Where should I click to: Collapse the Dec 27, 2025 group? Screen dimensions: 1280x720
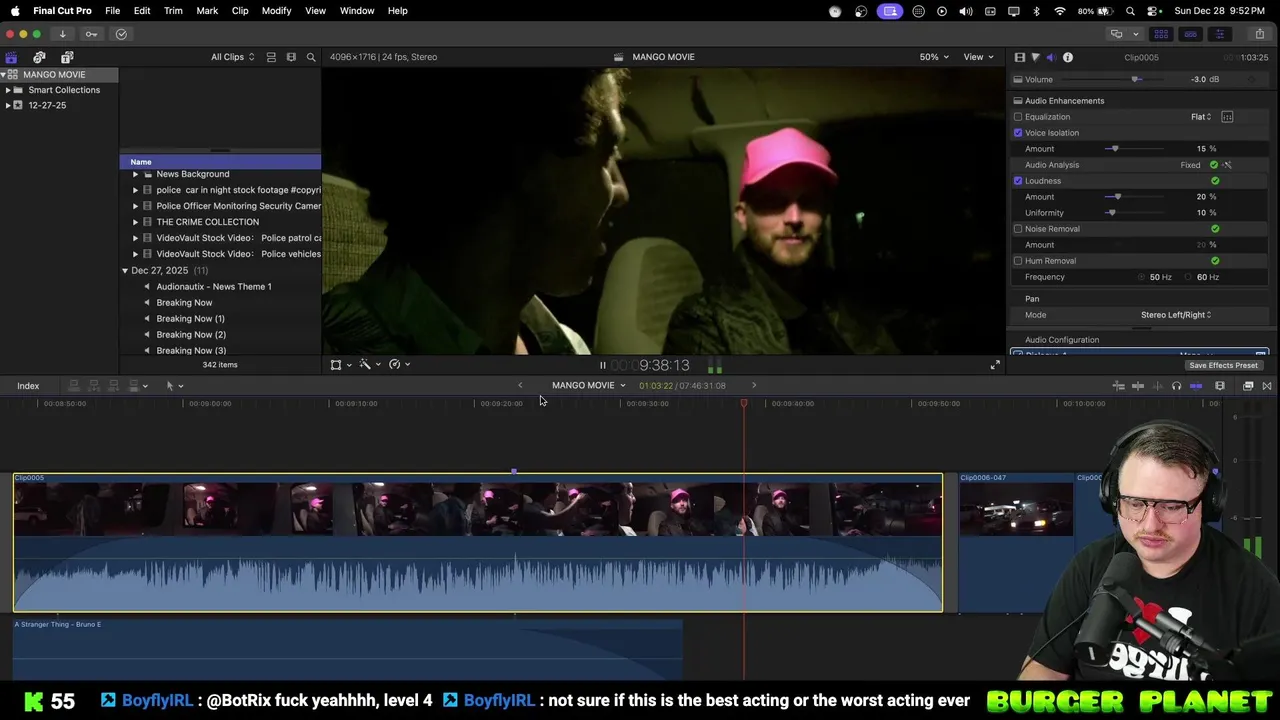click(x=125, y=271)
